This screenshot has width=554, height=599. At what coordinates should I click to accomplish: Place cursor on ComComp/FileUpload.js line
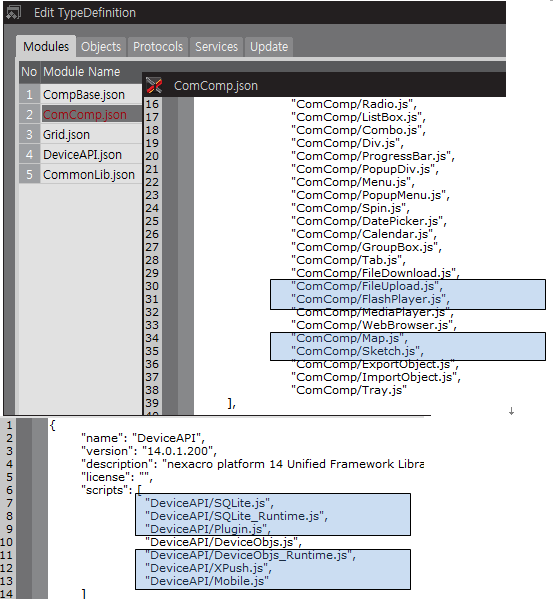point(366,286)
